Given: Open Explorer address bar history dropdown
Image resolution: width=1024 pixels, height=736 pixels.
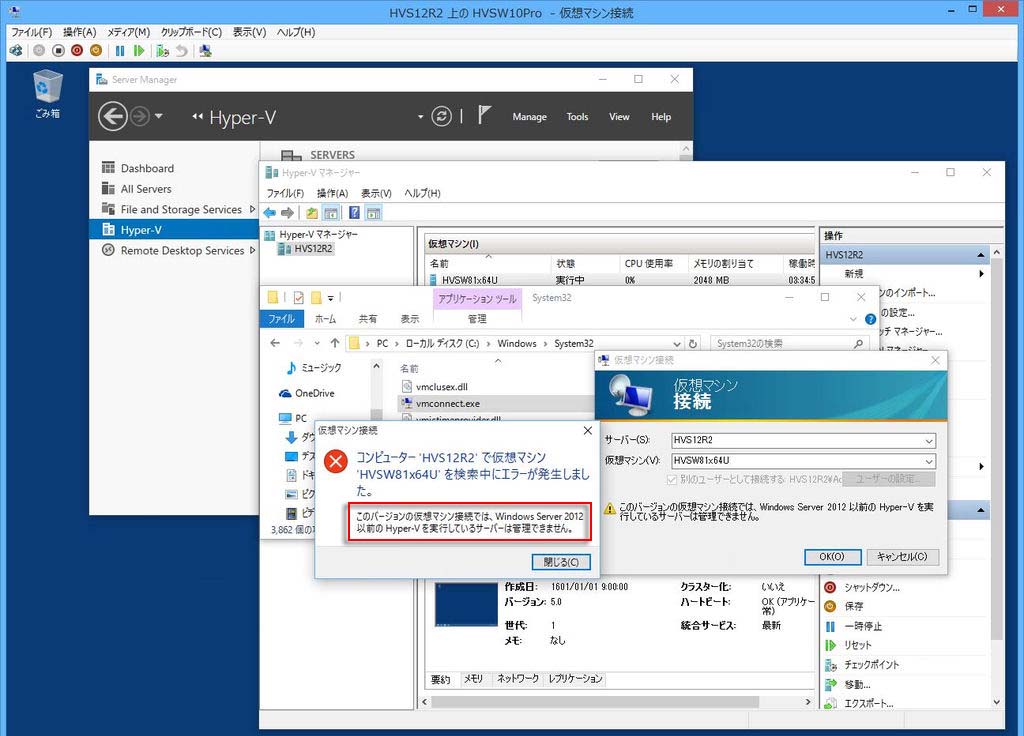Looking at the screenshot, I should [x=677, y=344].
